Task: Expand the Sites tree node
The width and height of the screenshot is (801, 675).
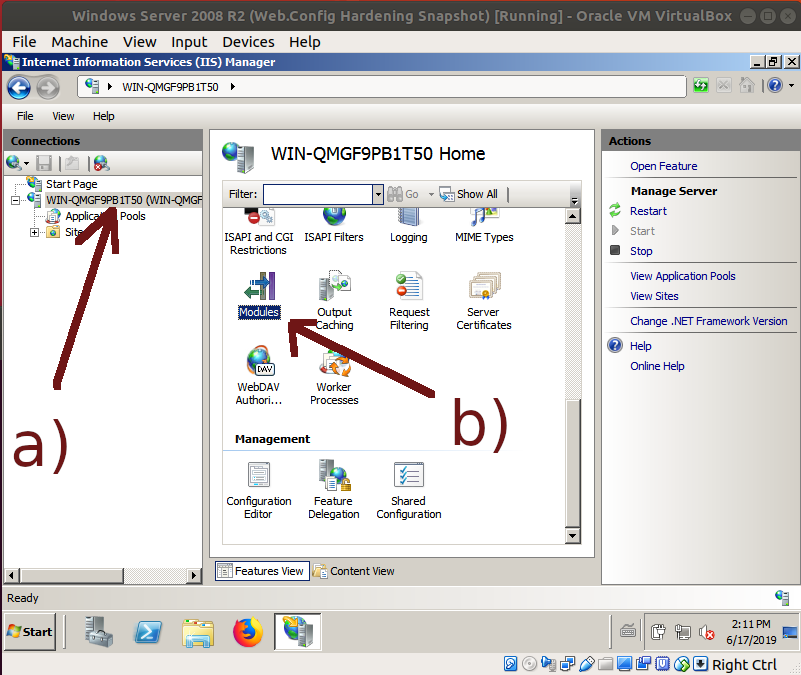Action: (x=35, y=233)
